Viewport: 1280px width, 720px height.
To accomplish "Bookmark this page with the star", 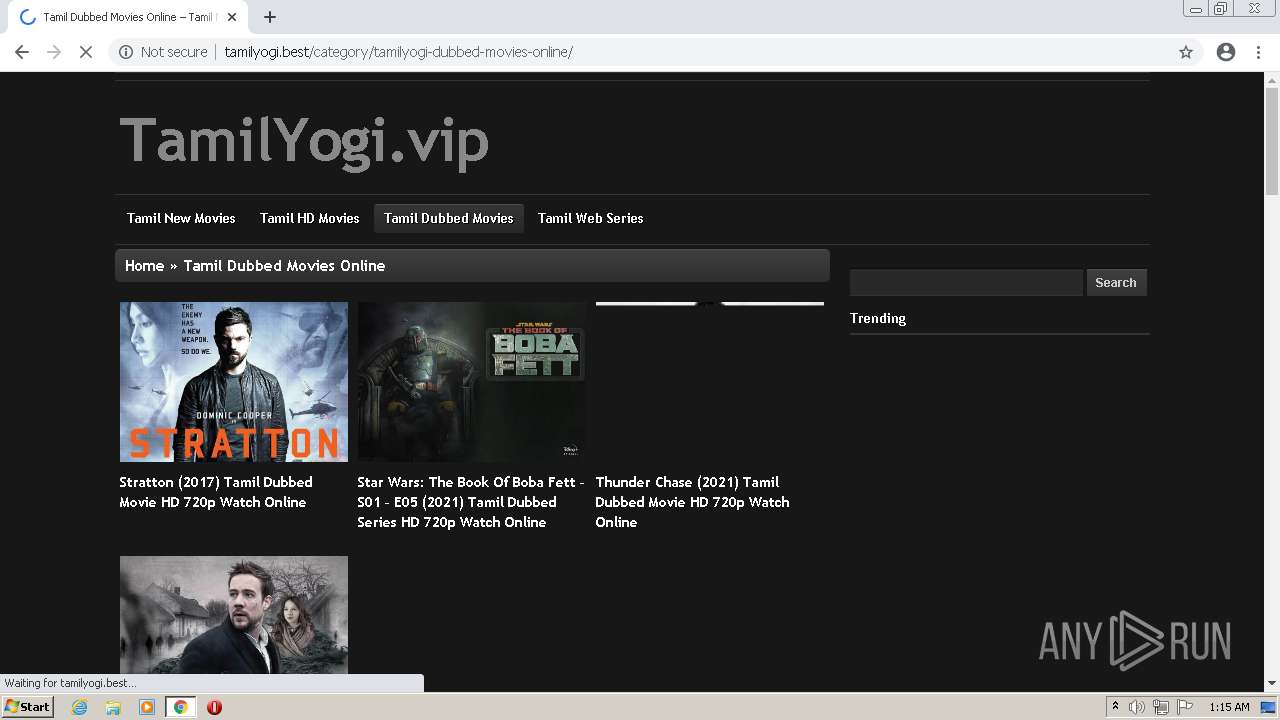I will (1186, 52).
